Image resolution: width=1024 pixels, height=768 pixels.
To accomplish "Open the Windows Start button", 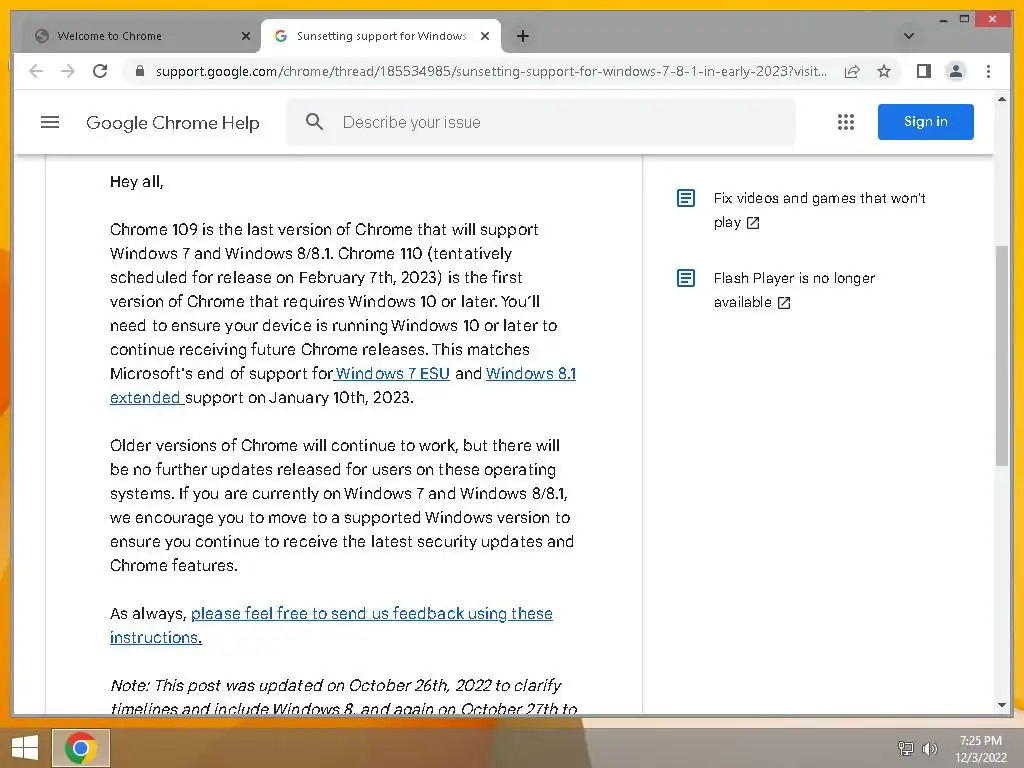I will coord(25,748).
